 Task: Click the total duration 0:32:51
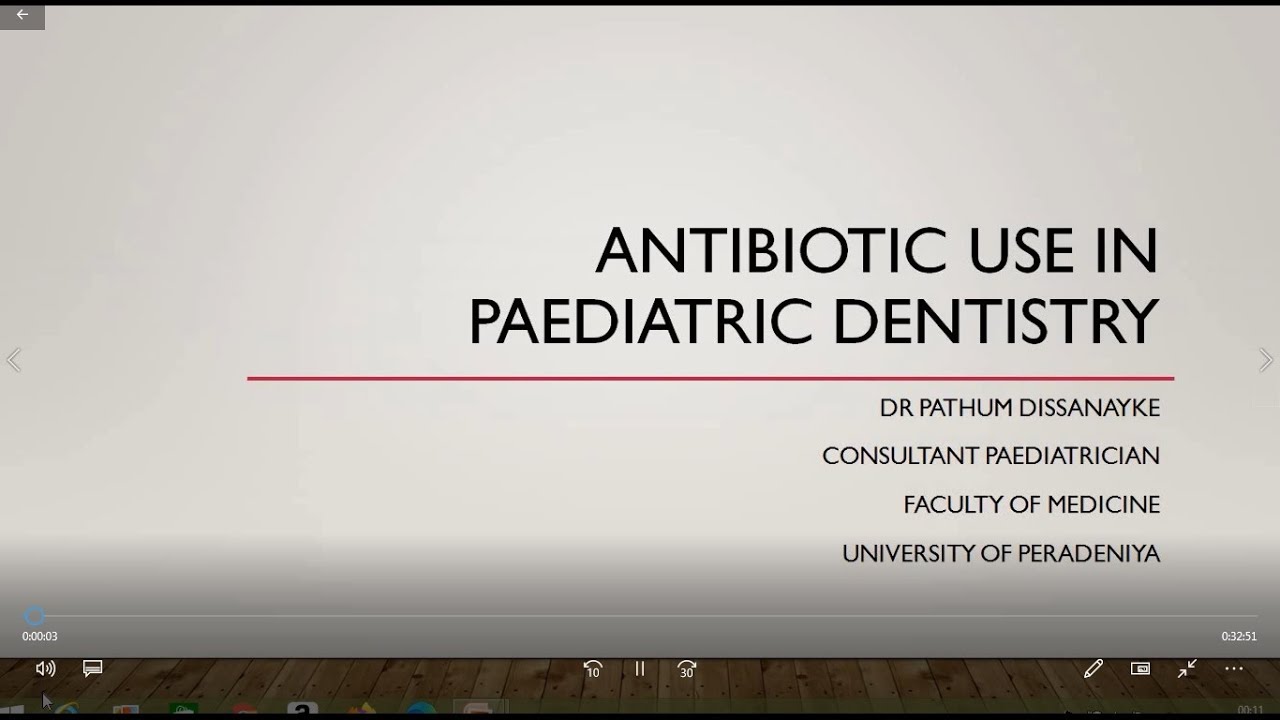pyautogui.click(x=1239, y=637)
